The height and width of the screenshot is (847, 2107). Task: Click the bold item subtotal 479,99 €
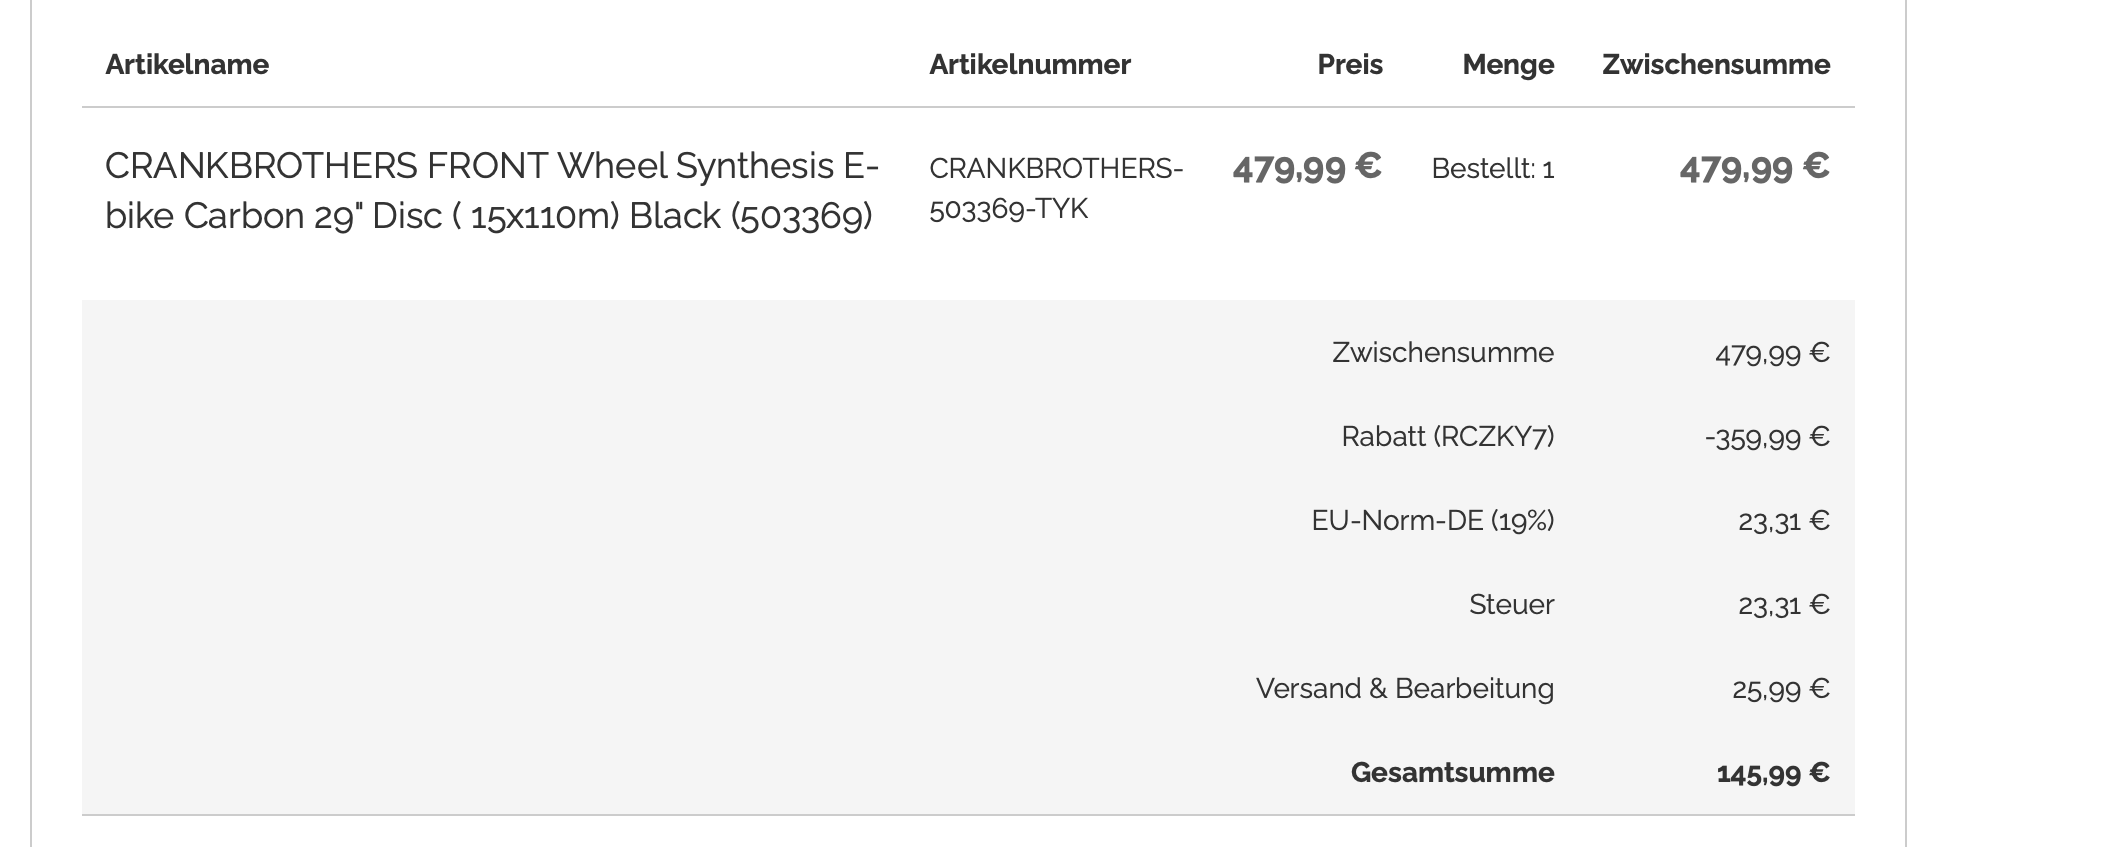pos(1754,168)
